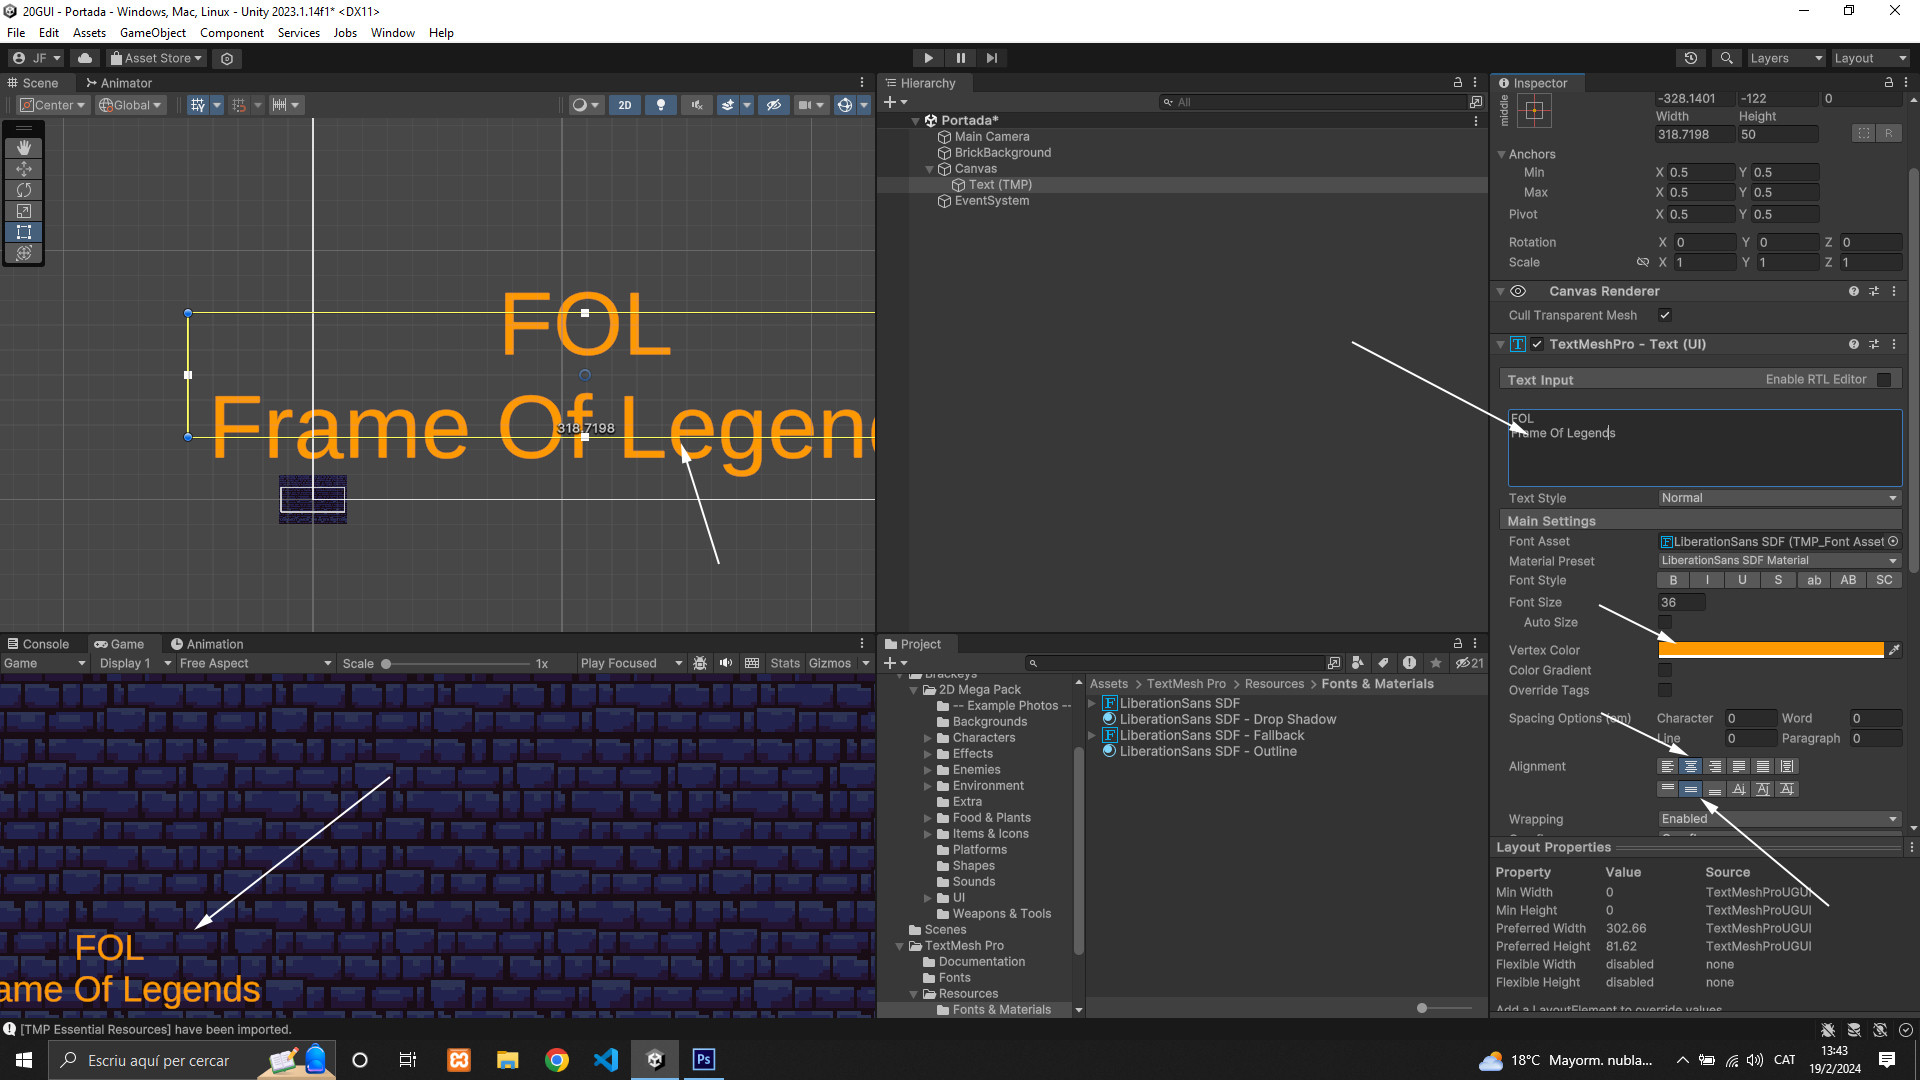
Task: Select the Hand view tool
Action: pyautogui.click(x=24, y=148)
